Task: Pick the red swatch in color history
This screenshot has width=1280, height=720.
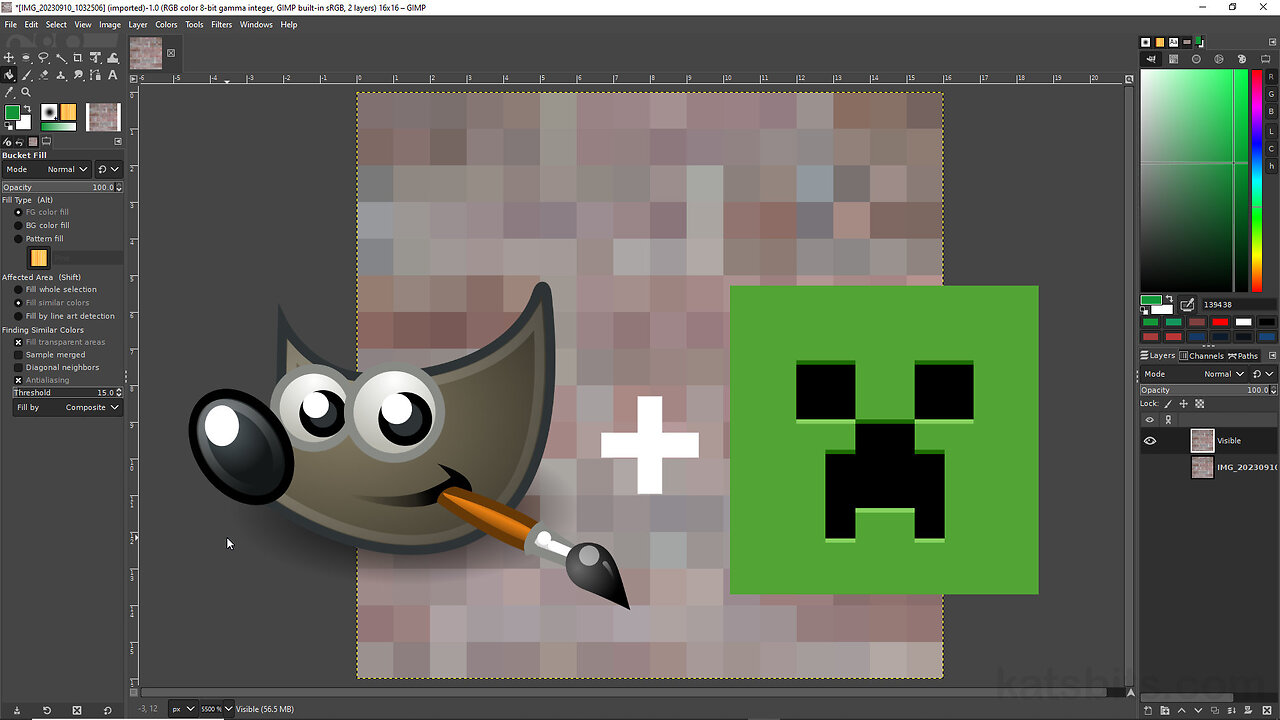Action: coord(1220,322)
